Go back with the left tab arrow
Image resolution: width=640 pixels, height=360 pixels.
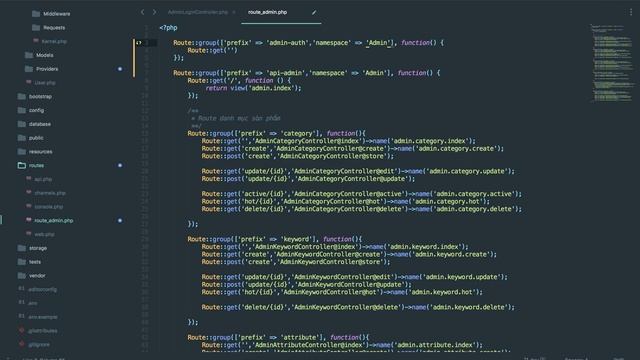coord(142,12)
